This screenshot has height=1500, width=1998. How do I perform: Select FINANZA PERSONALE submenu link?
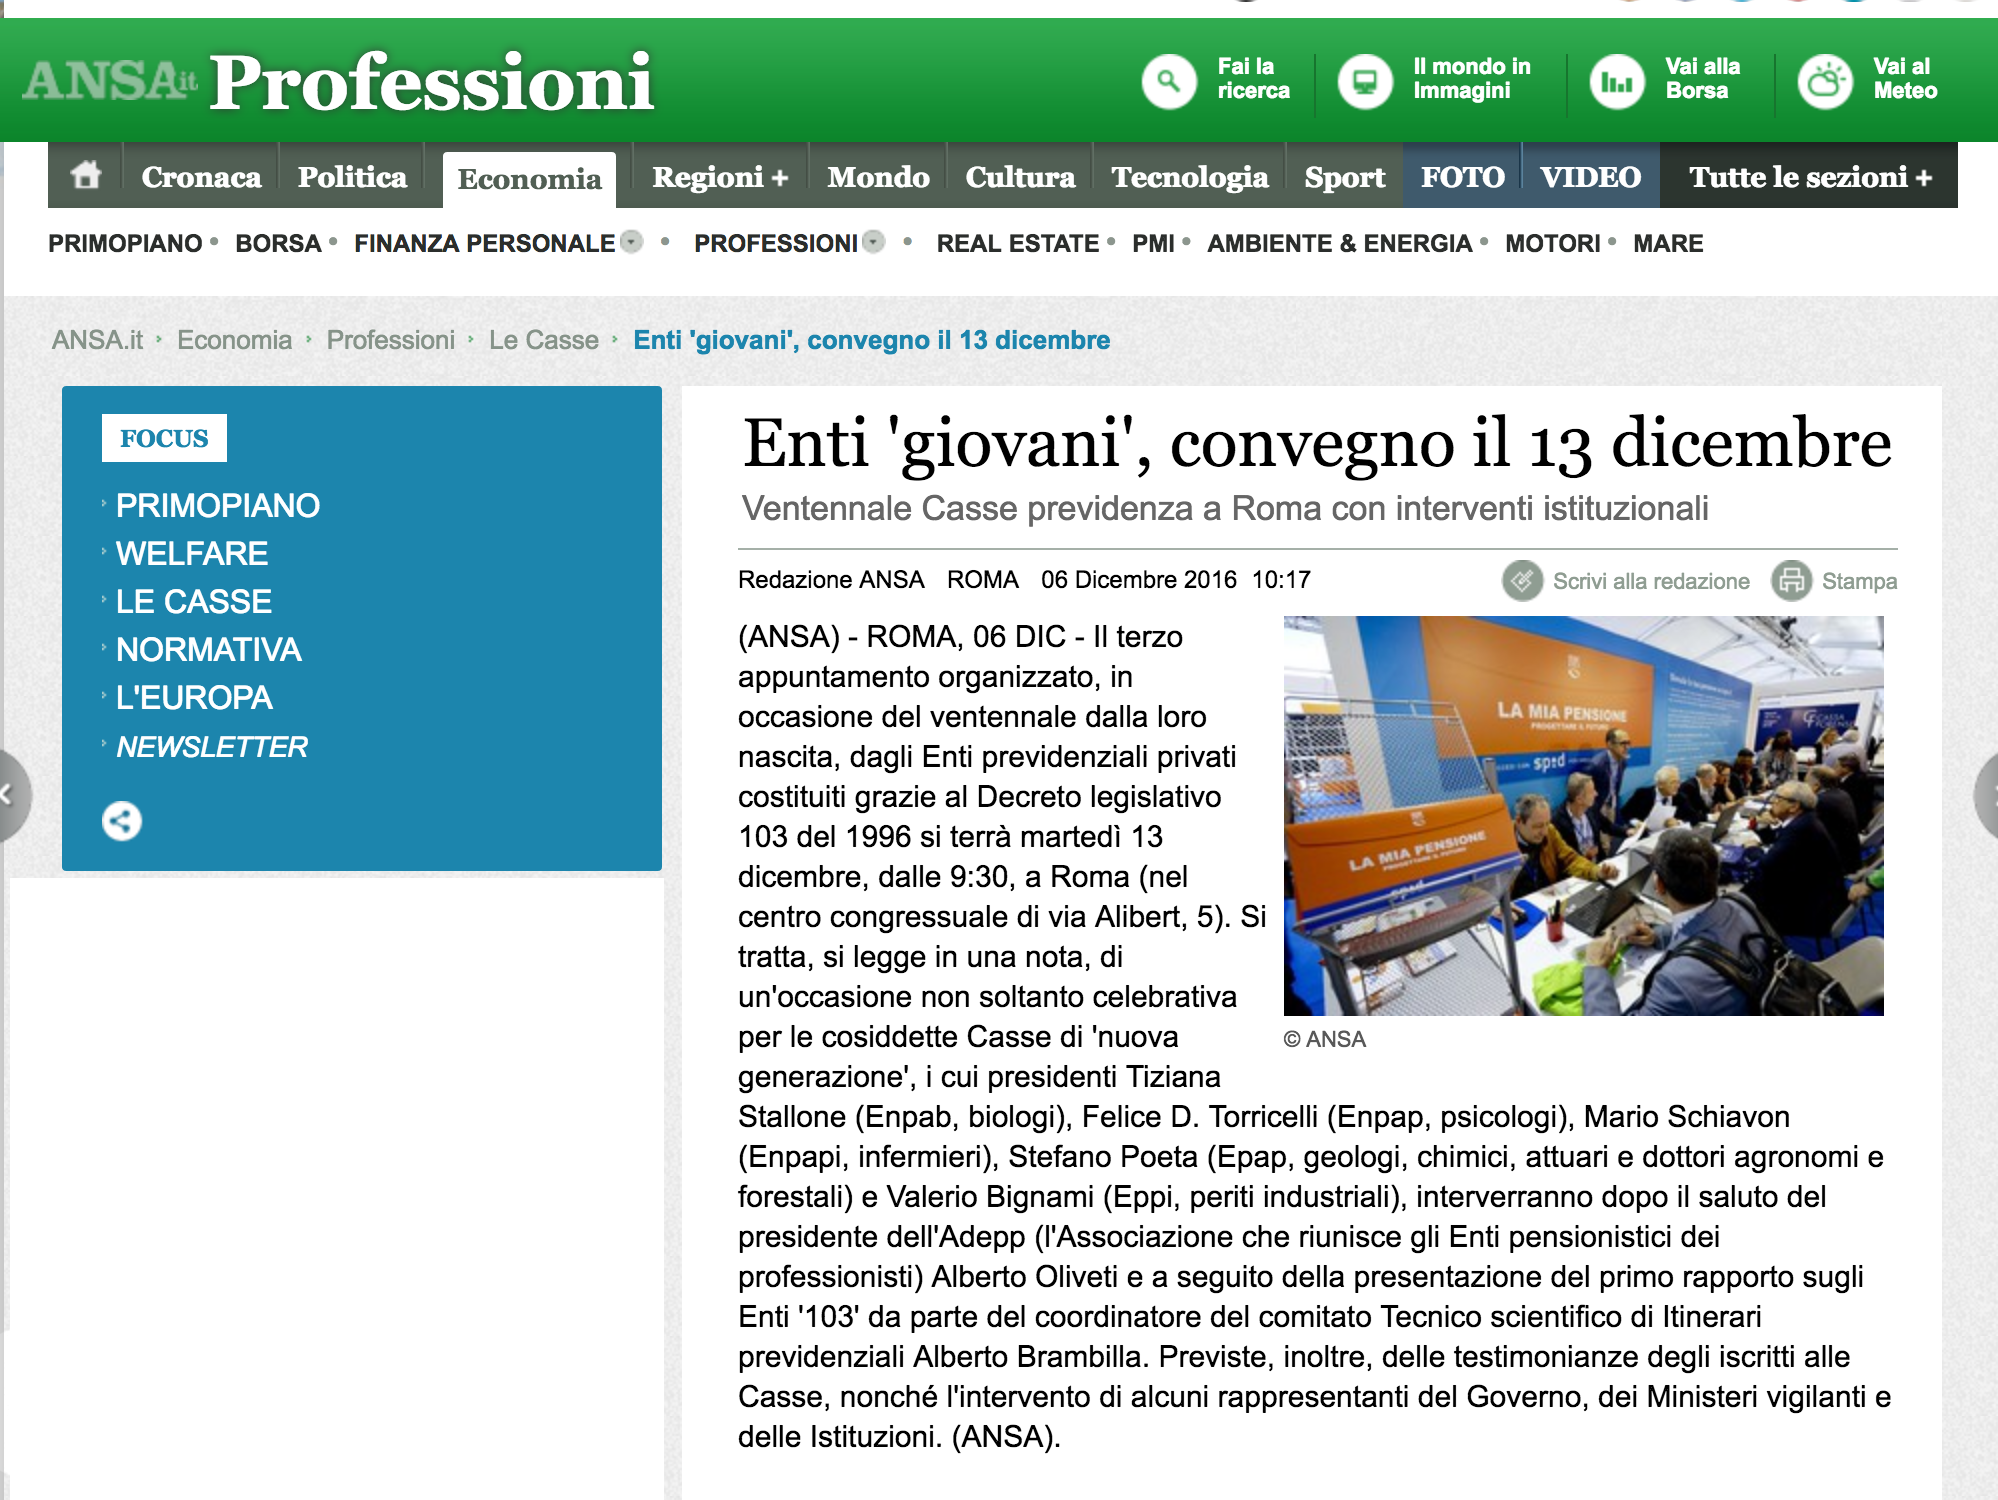484,243
